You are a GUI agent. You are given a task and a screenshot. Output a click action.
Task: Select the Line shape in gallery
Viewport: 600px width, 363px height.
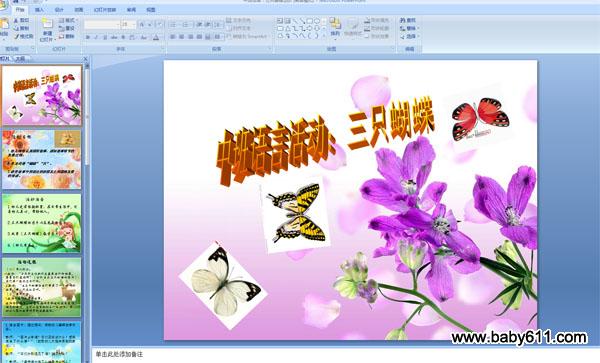[x=295, y=21]
